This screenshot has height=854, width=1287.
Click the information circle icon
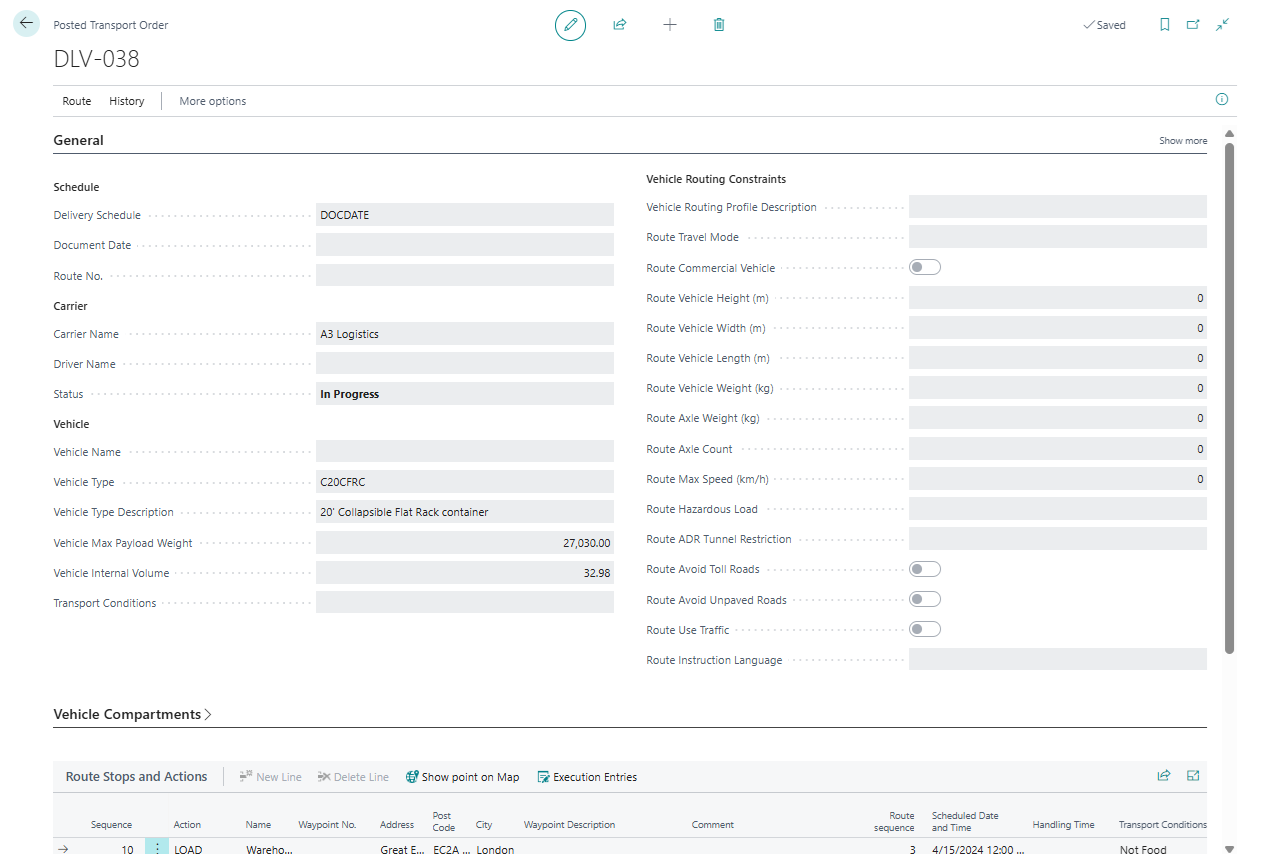[1221, 100]
